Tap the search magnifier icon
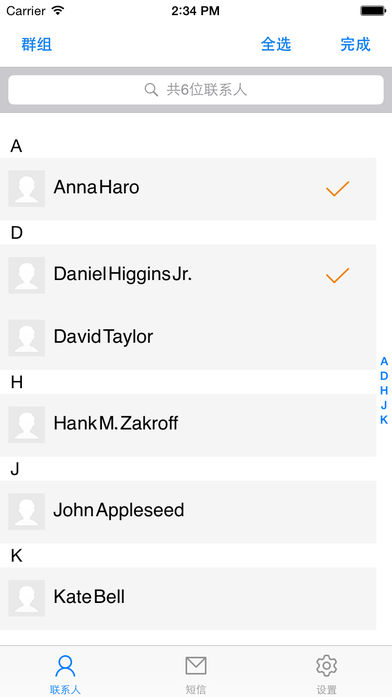Image resolution: width=392 pixels, height=697 pixels. coord(151,90)
